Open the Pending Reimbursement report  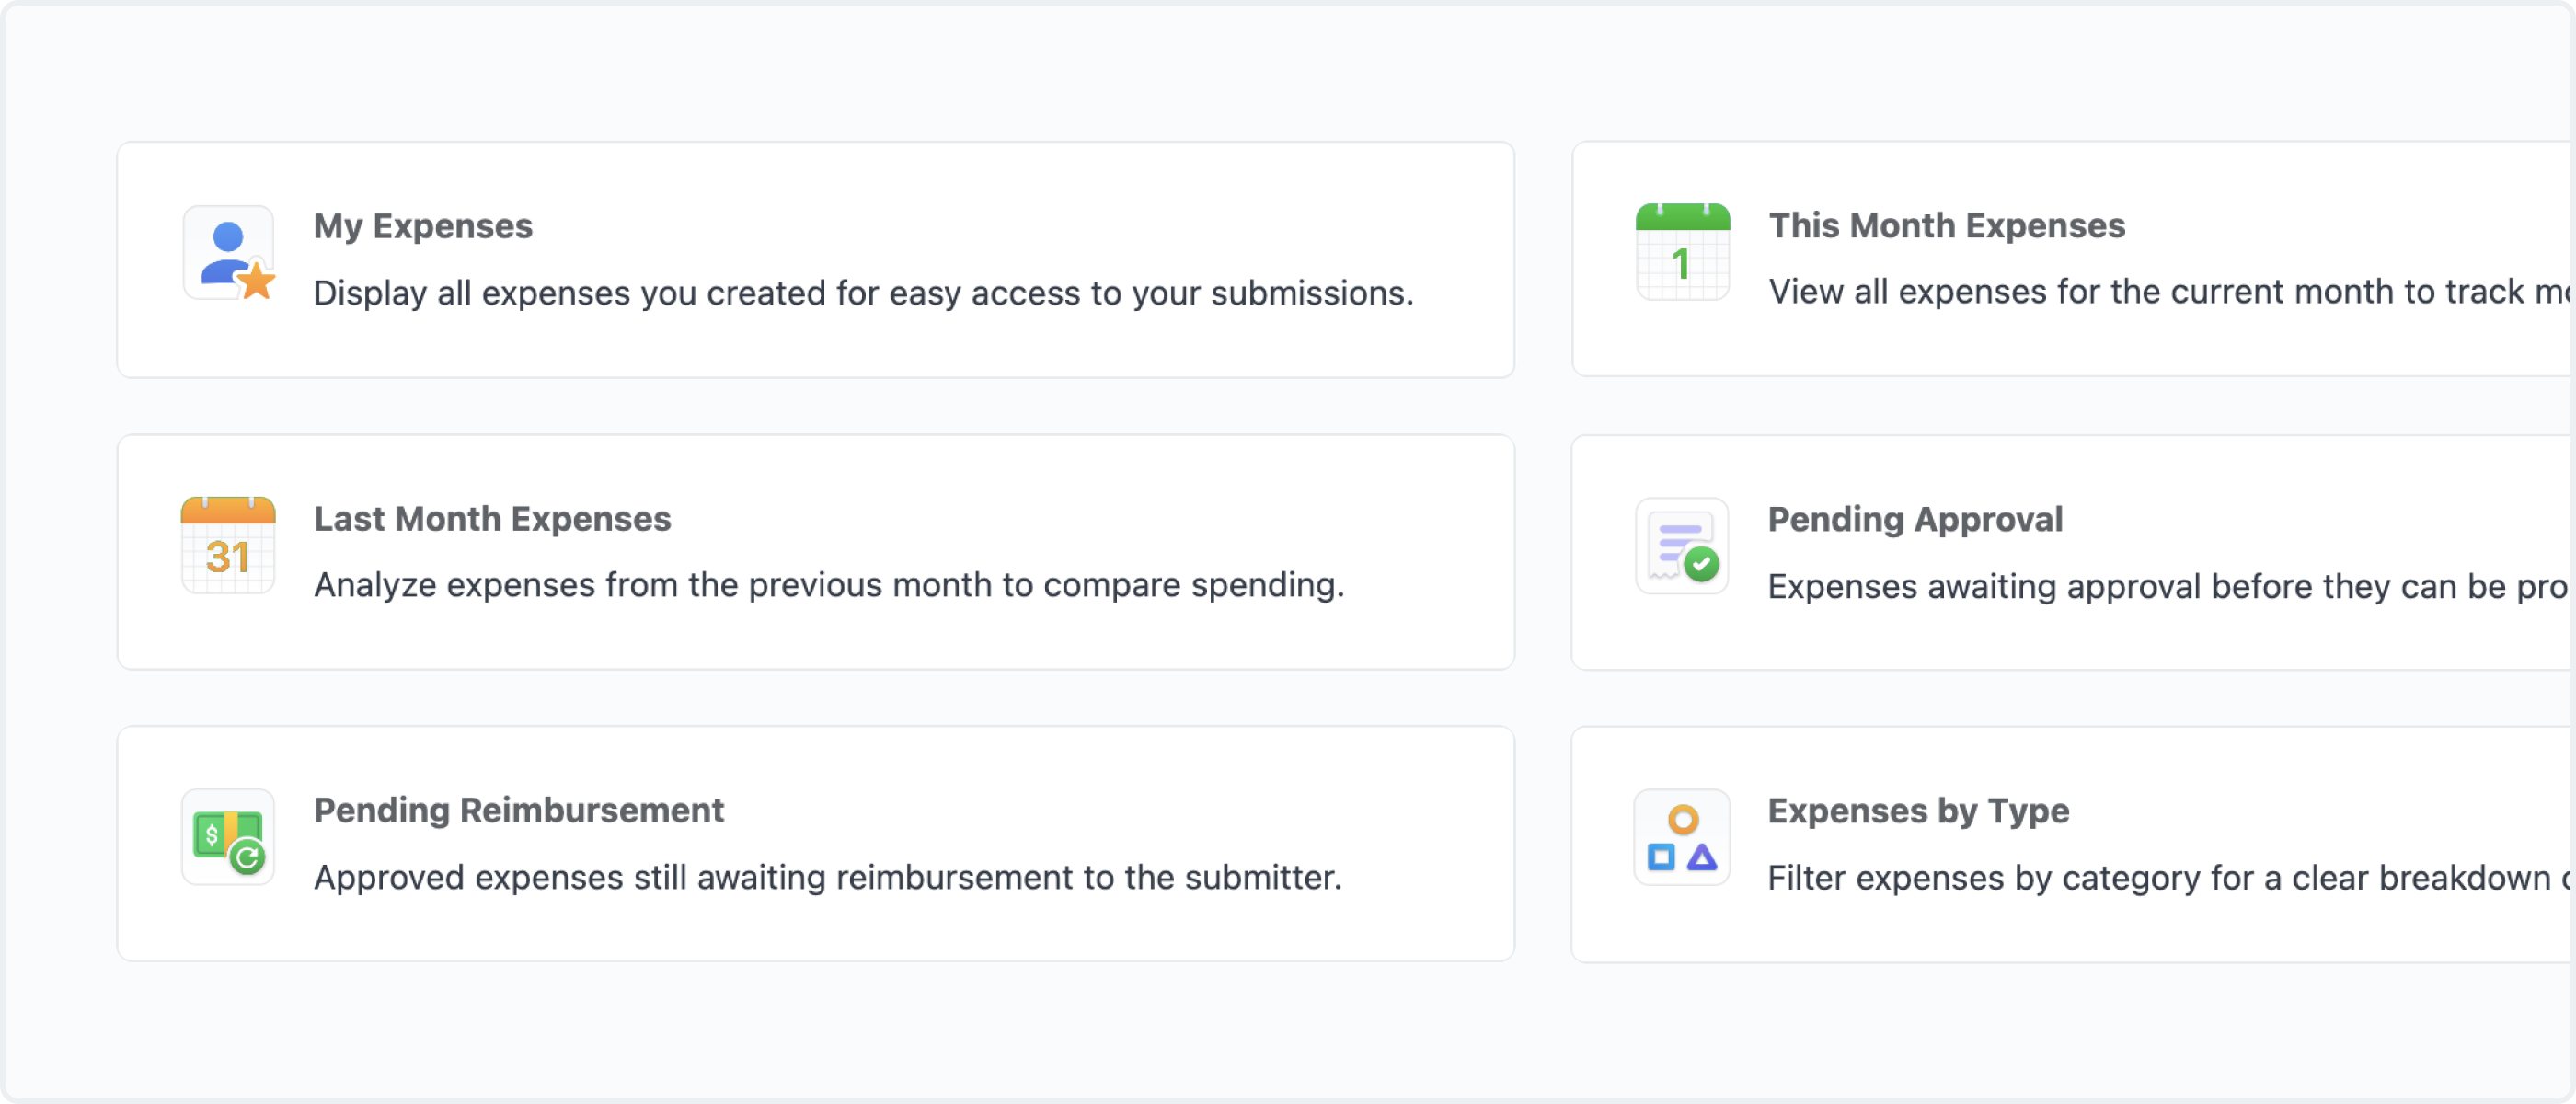point(519,810)
